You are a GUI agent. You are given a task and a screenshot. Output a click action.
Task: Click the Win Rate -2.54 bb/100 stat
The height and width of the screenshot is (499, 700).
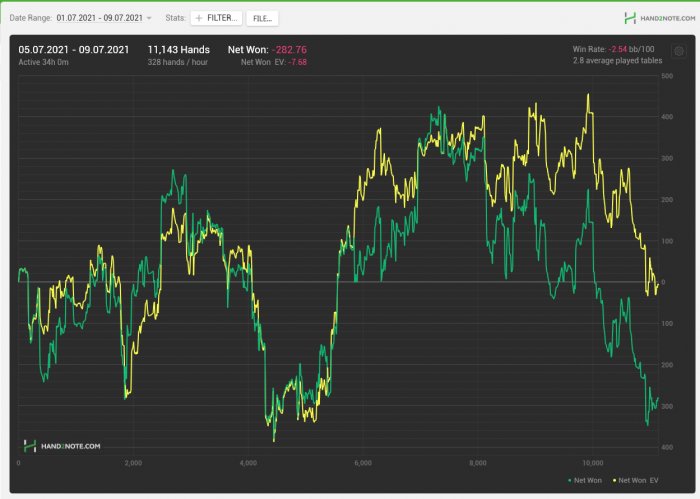tap(615, 48)
